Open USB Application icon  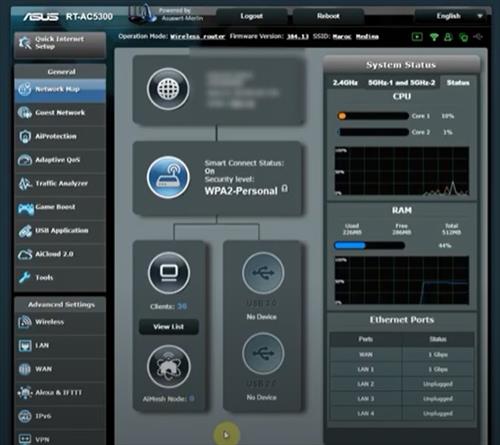pos(25,231)
